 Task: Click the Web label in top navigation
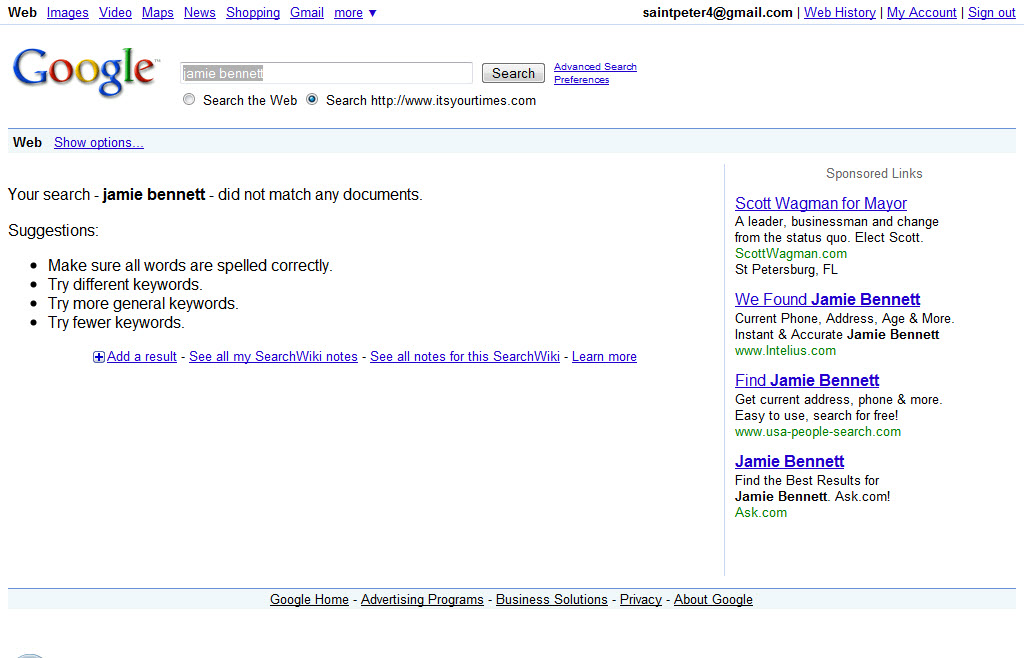coord(22,12)
